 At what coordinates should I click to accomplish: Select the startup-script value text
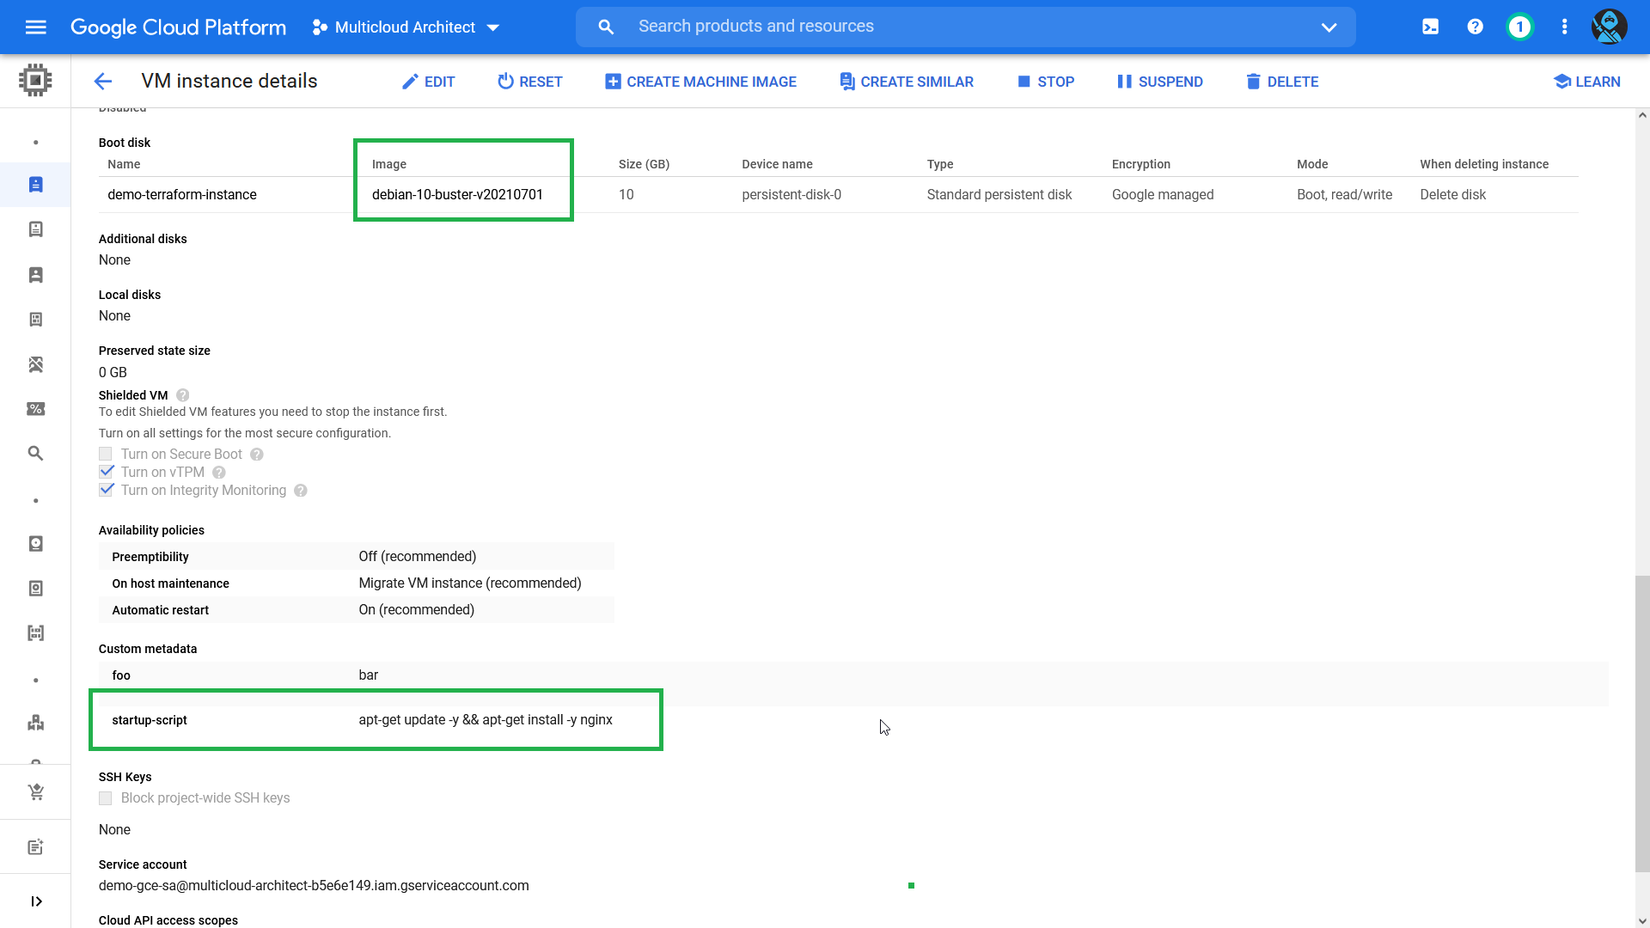coord(486,720)
